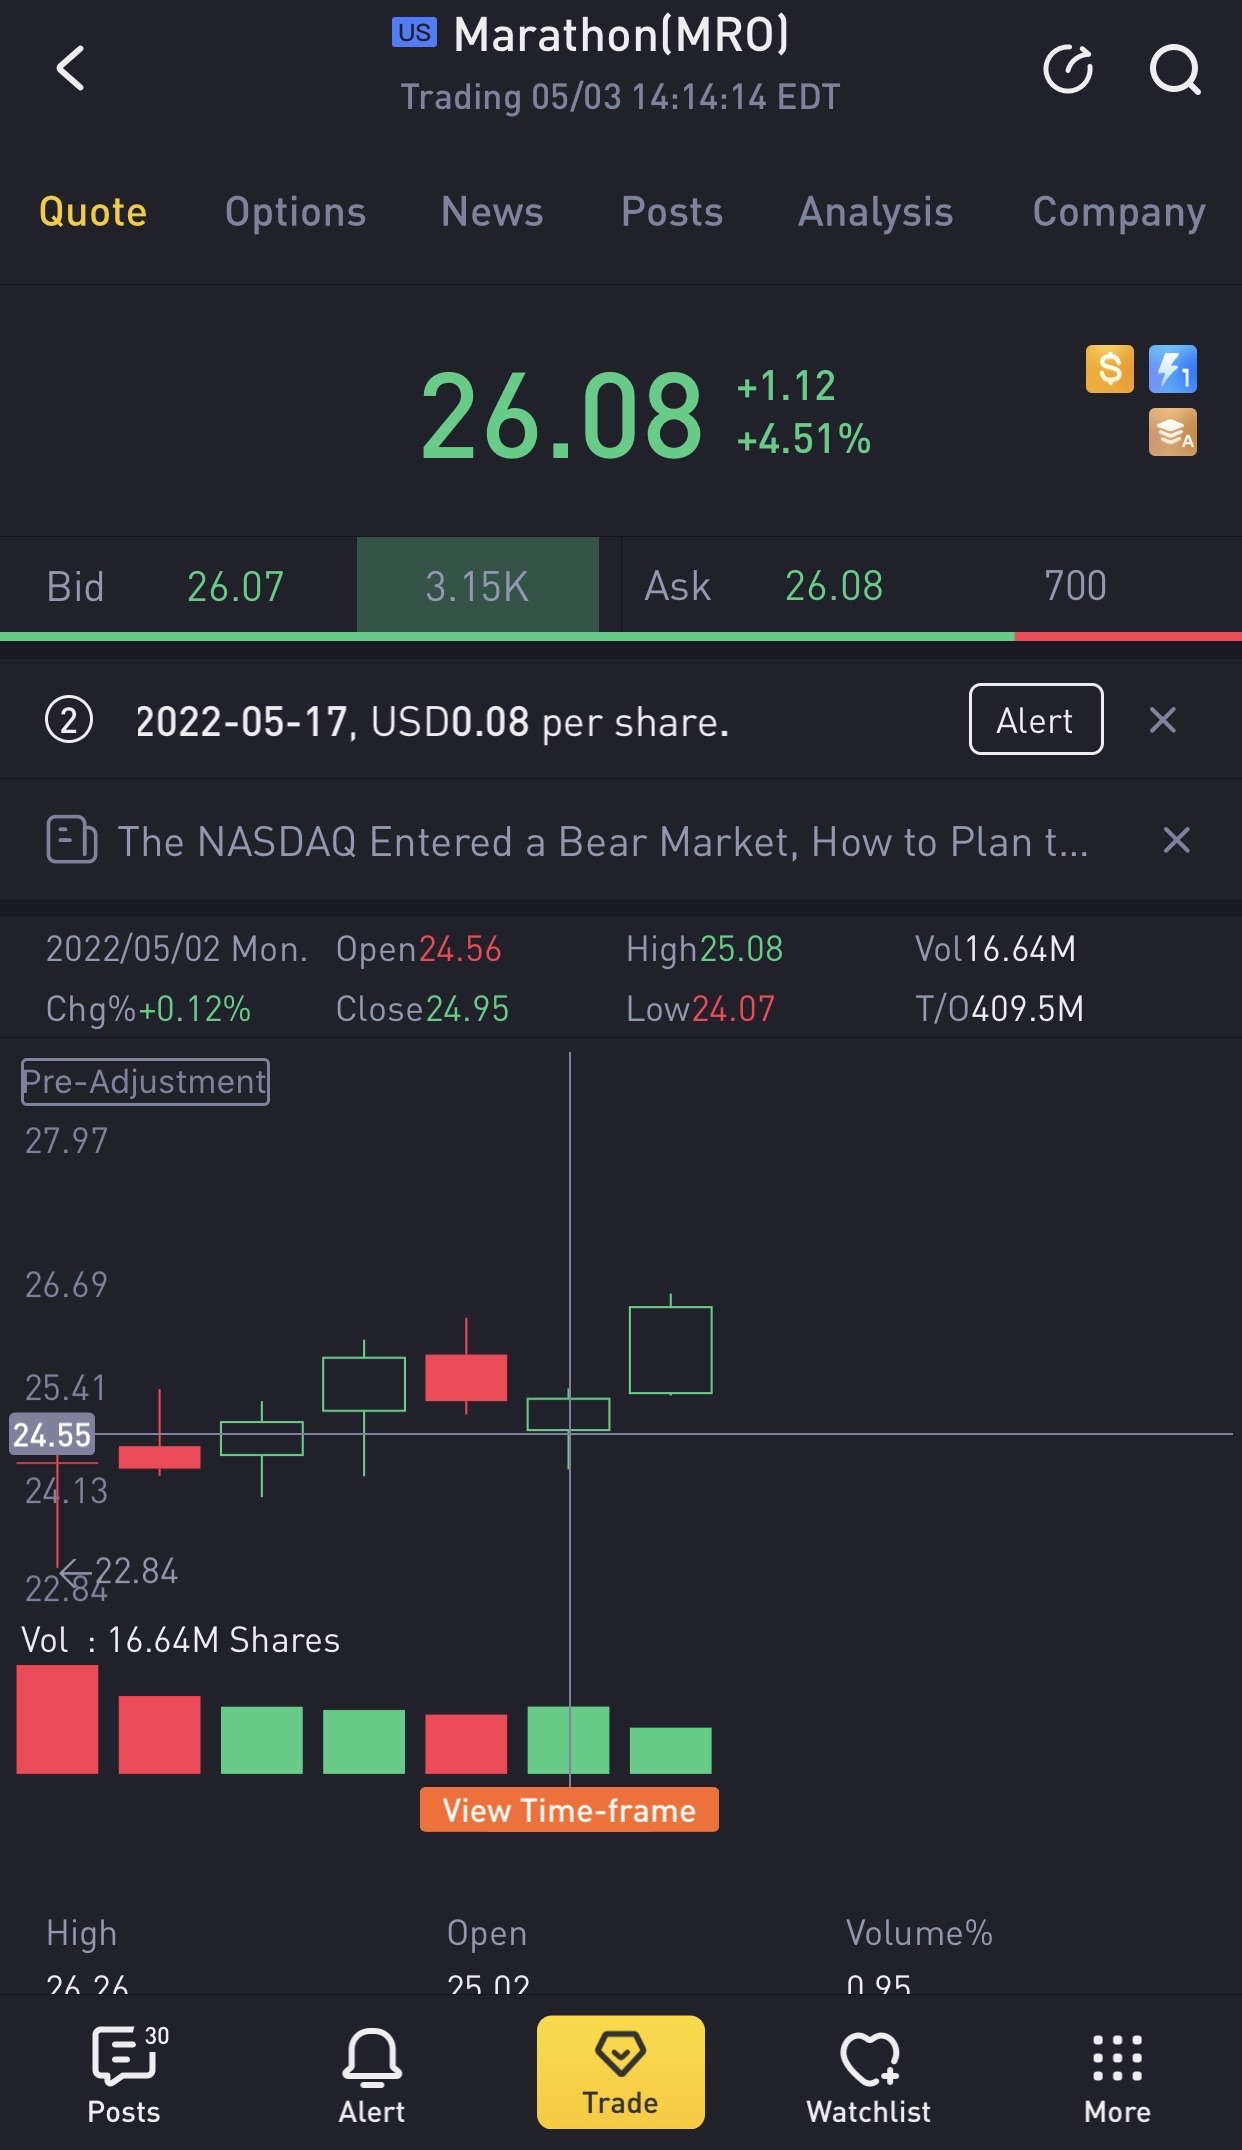Tap the tan stacked layers badge
The height and width of the screenshot is (2150, 1242).
pos(1173,433)
